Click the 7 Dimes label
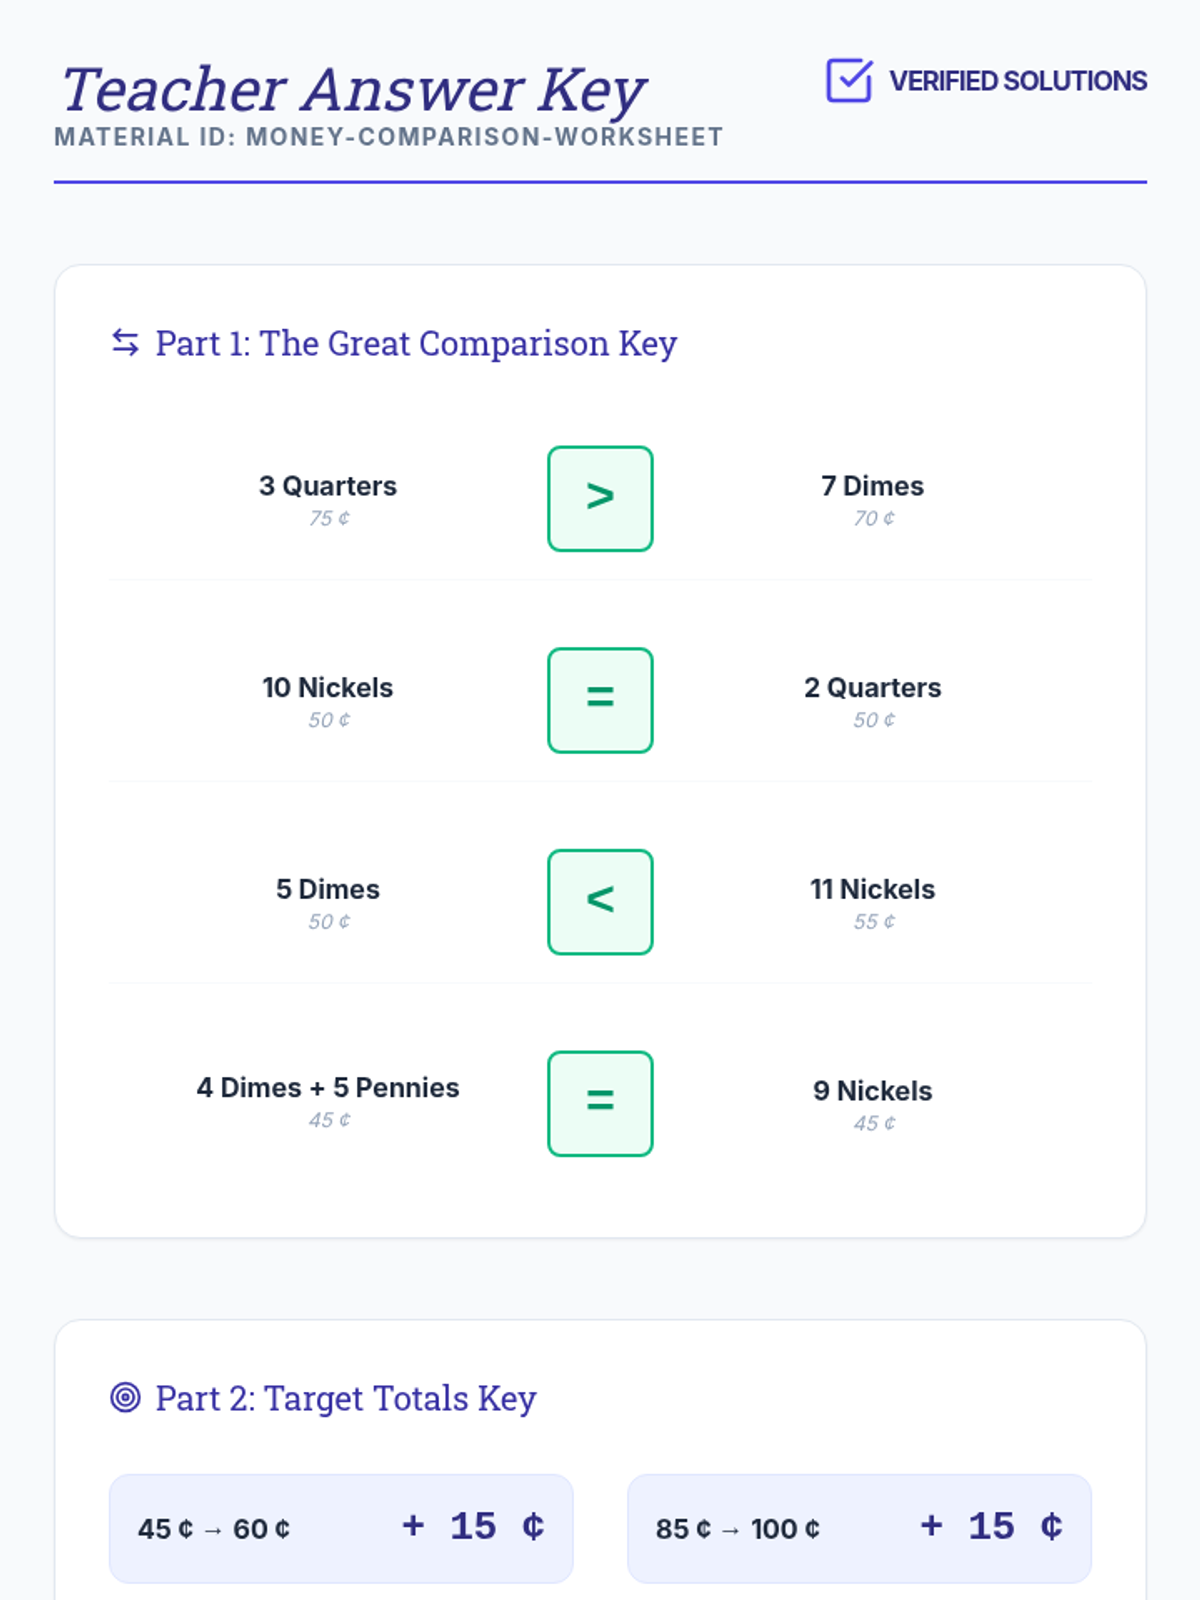Image resolution: width=1200 pixels, height=1600 pixels. pyautogui.click(x=872, y=486)
